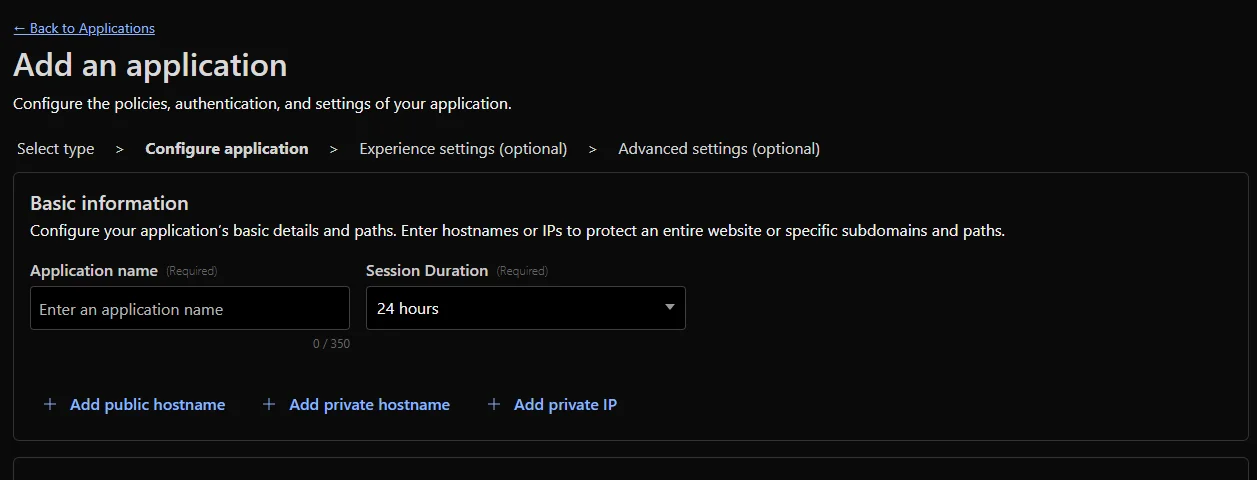This screenshot has height=480, width=1257.
Task: Click the Application name field label
Action: pos(94,271)
